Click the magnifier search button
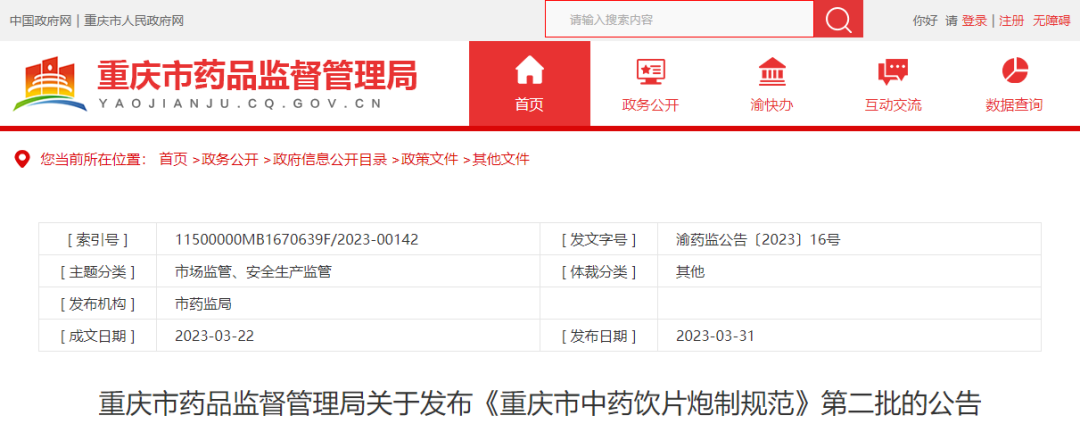Image resolution: width=1080 pixels, height=432 pixels. point(838,19)
